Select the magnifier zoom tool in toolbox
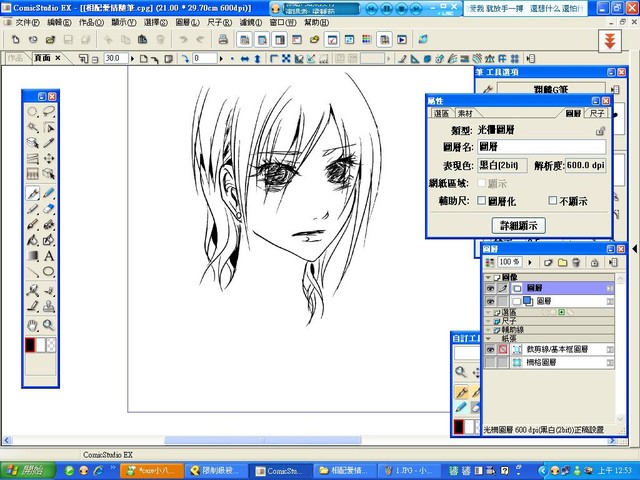This screenshot has height=480, width=640. tap(49, 325)
